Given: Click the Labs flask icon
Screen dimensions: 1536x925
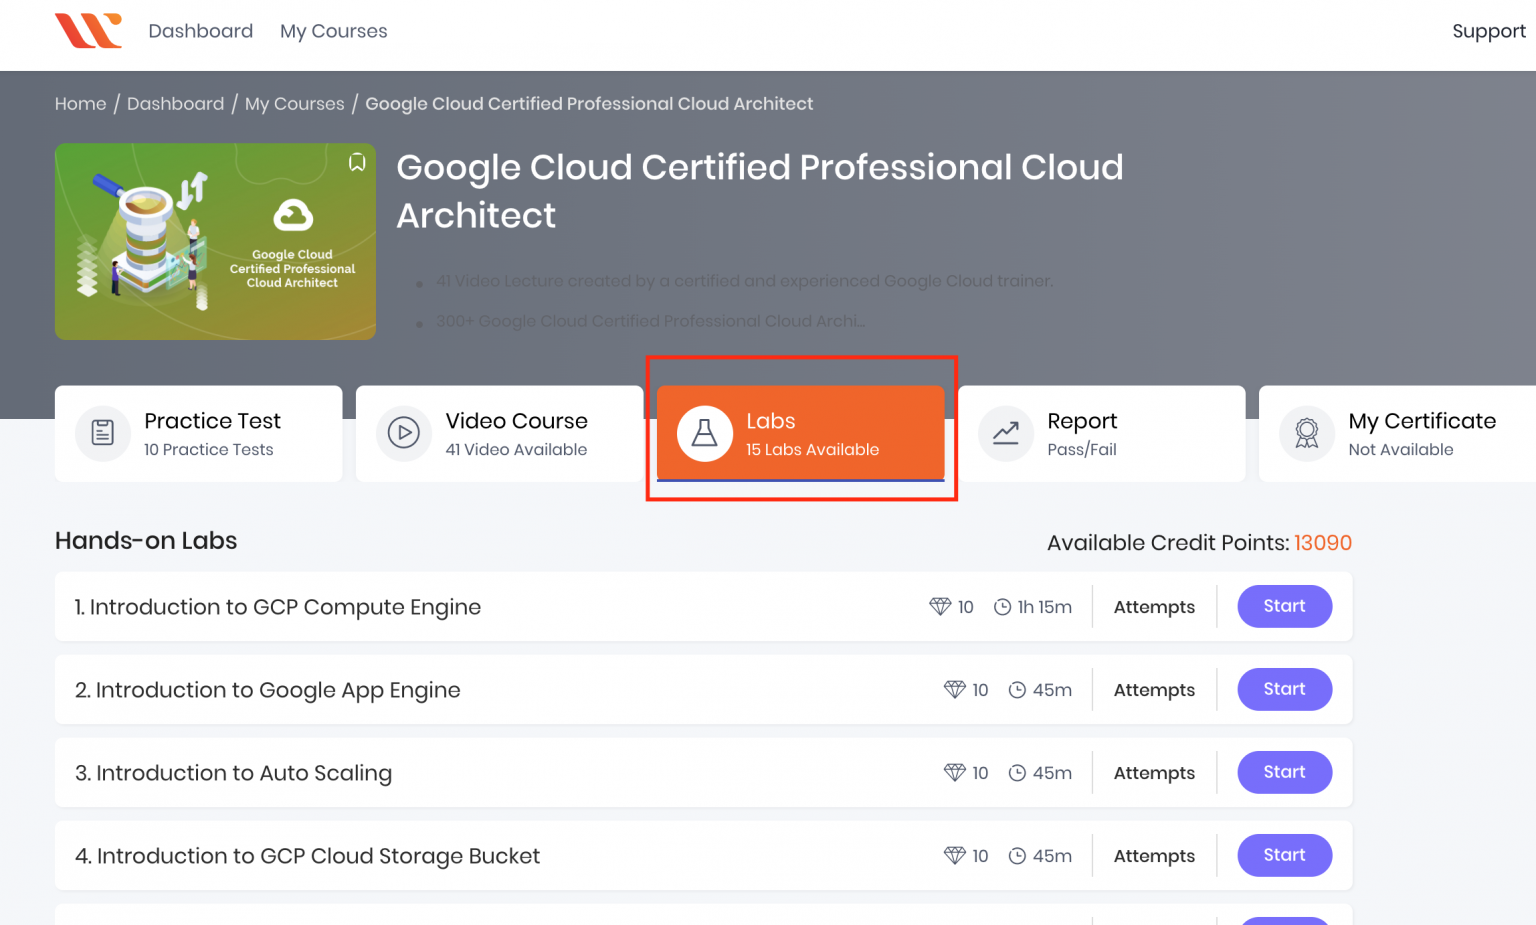Looking at the screenshot, I should (705, 433).
